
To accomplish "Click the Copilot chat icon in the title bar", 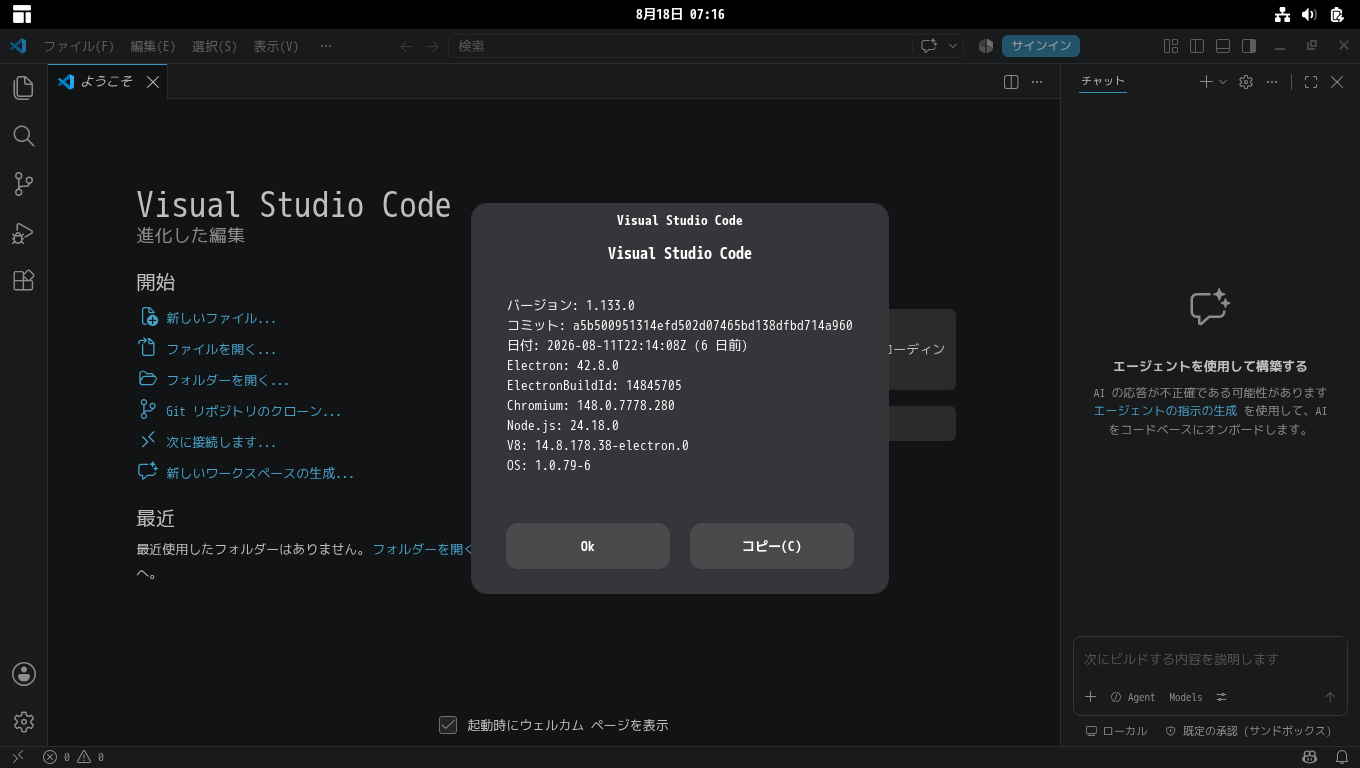I will pos(929,46).
